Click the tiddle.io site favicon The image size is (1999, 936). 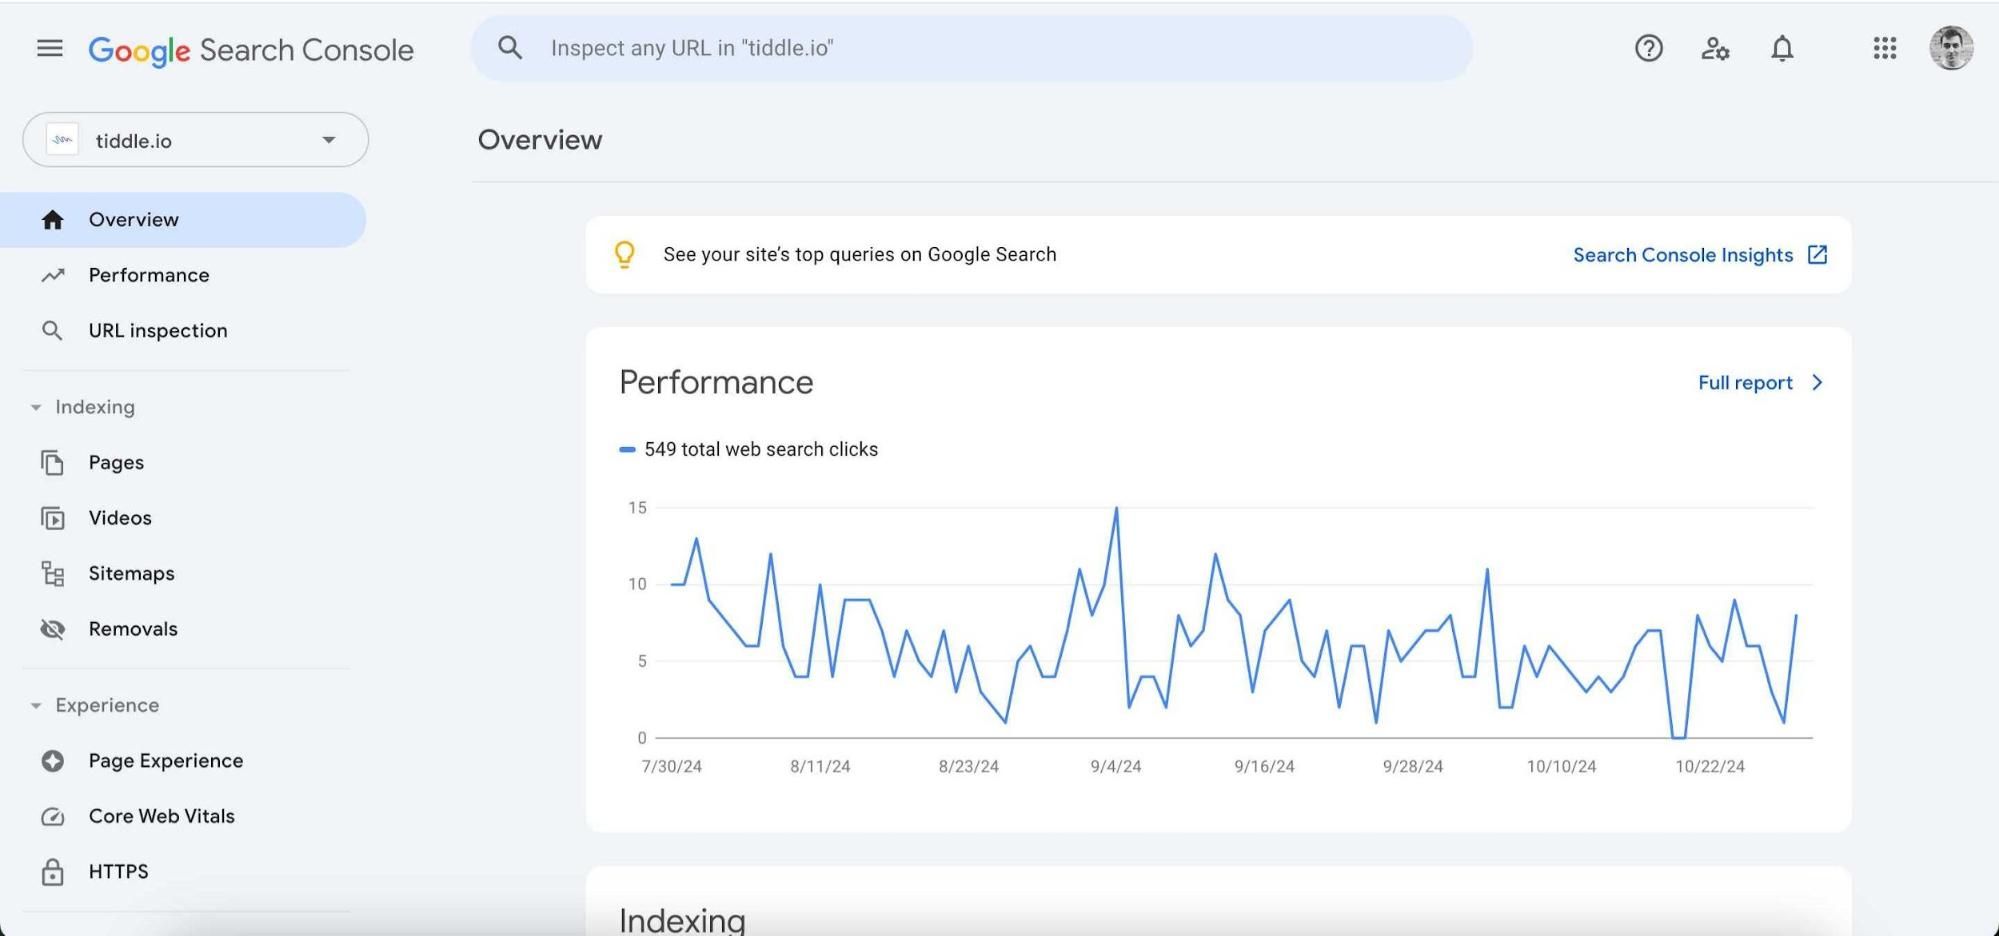click(62, 140)
